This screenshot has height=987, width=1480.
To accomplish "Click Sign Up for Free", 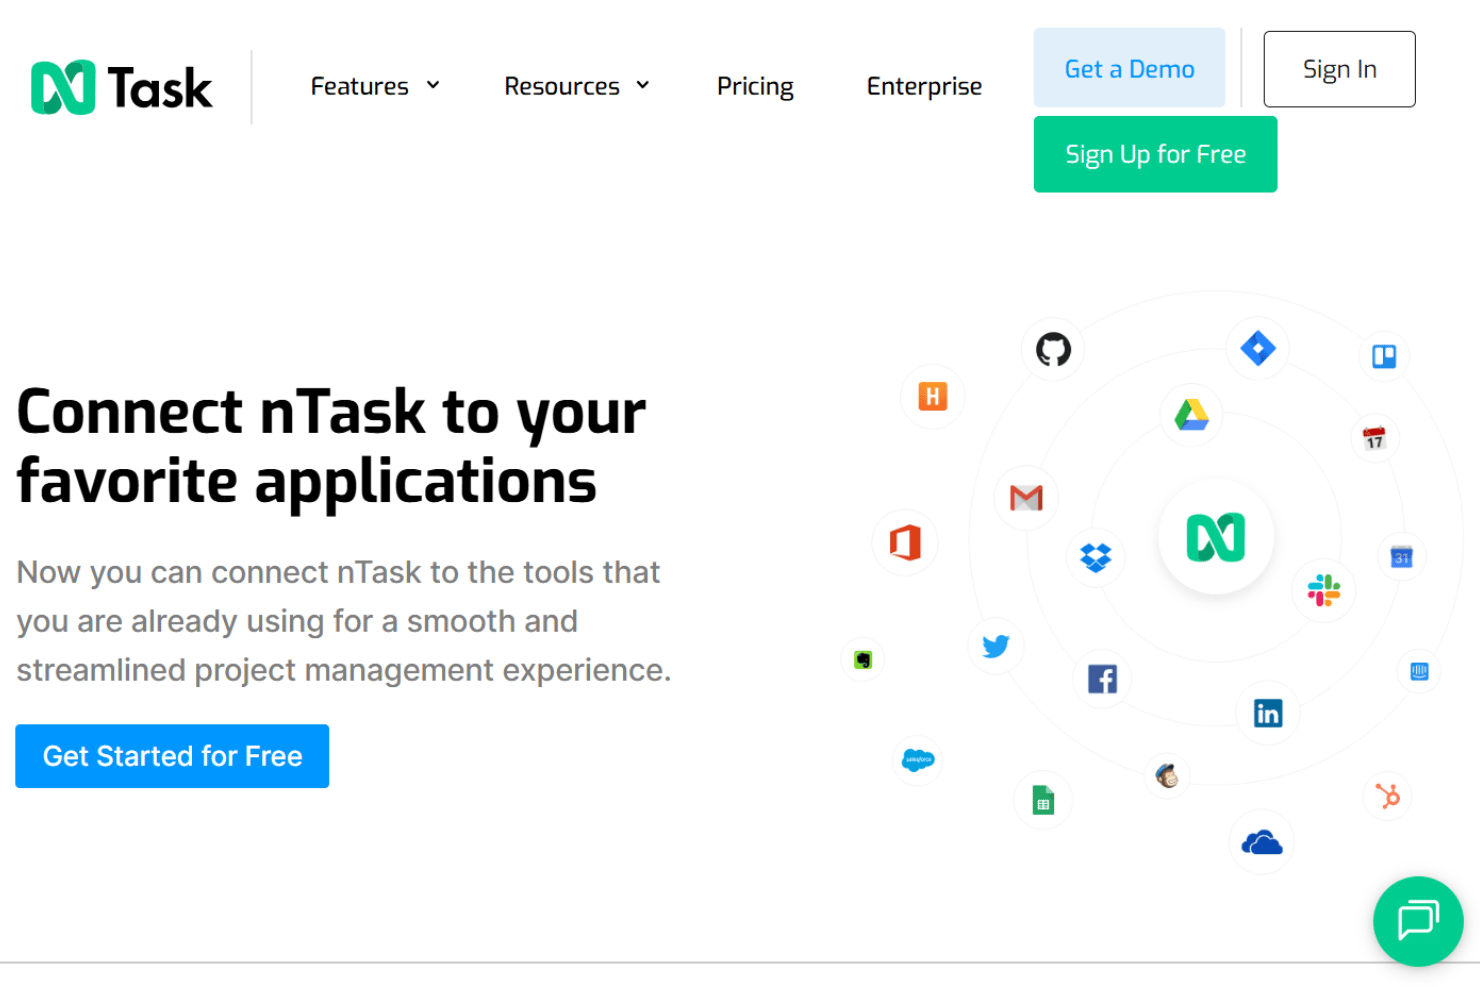I will point(1155,154).
